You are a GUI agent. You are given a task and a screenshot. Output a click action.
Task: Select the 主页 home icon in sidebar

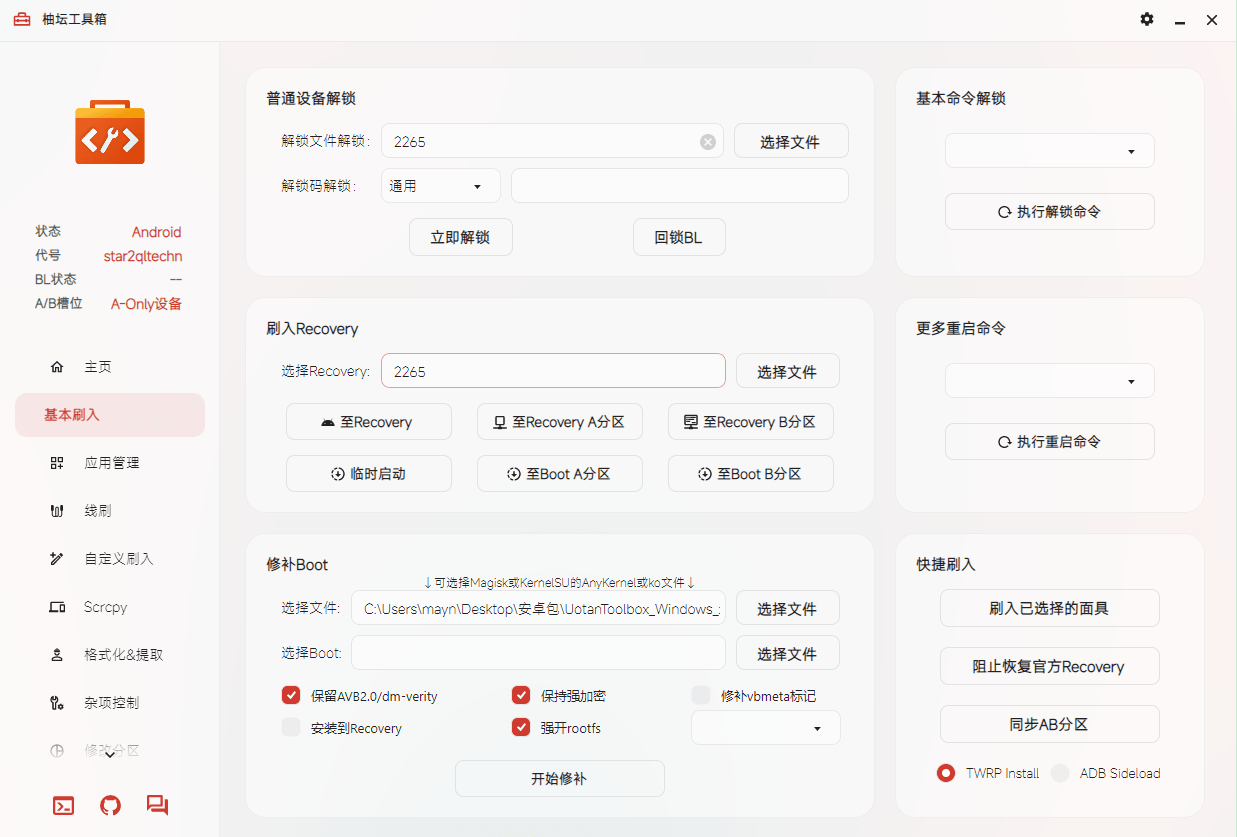click(57, 366)
